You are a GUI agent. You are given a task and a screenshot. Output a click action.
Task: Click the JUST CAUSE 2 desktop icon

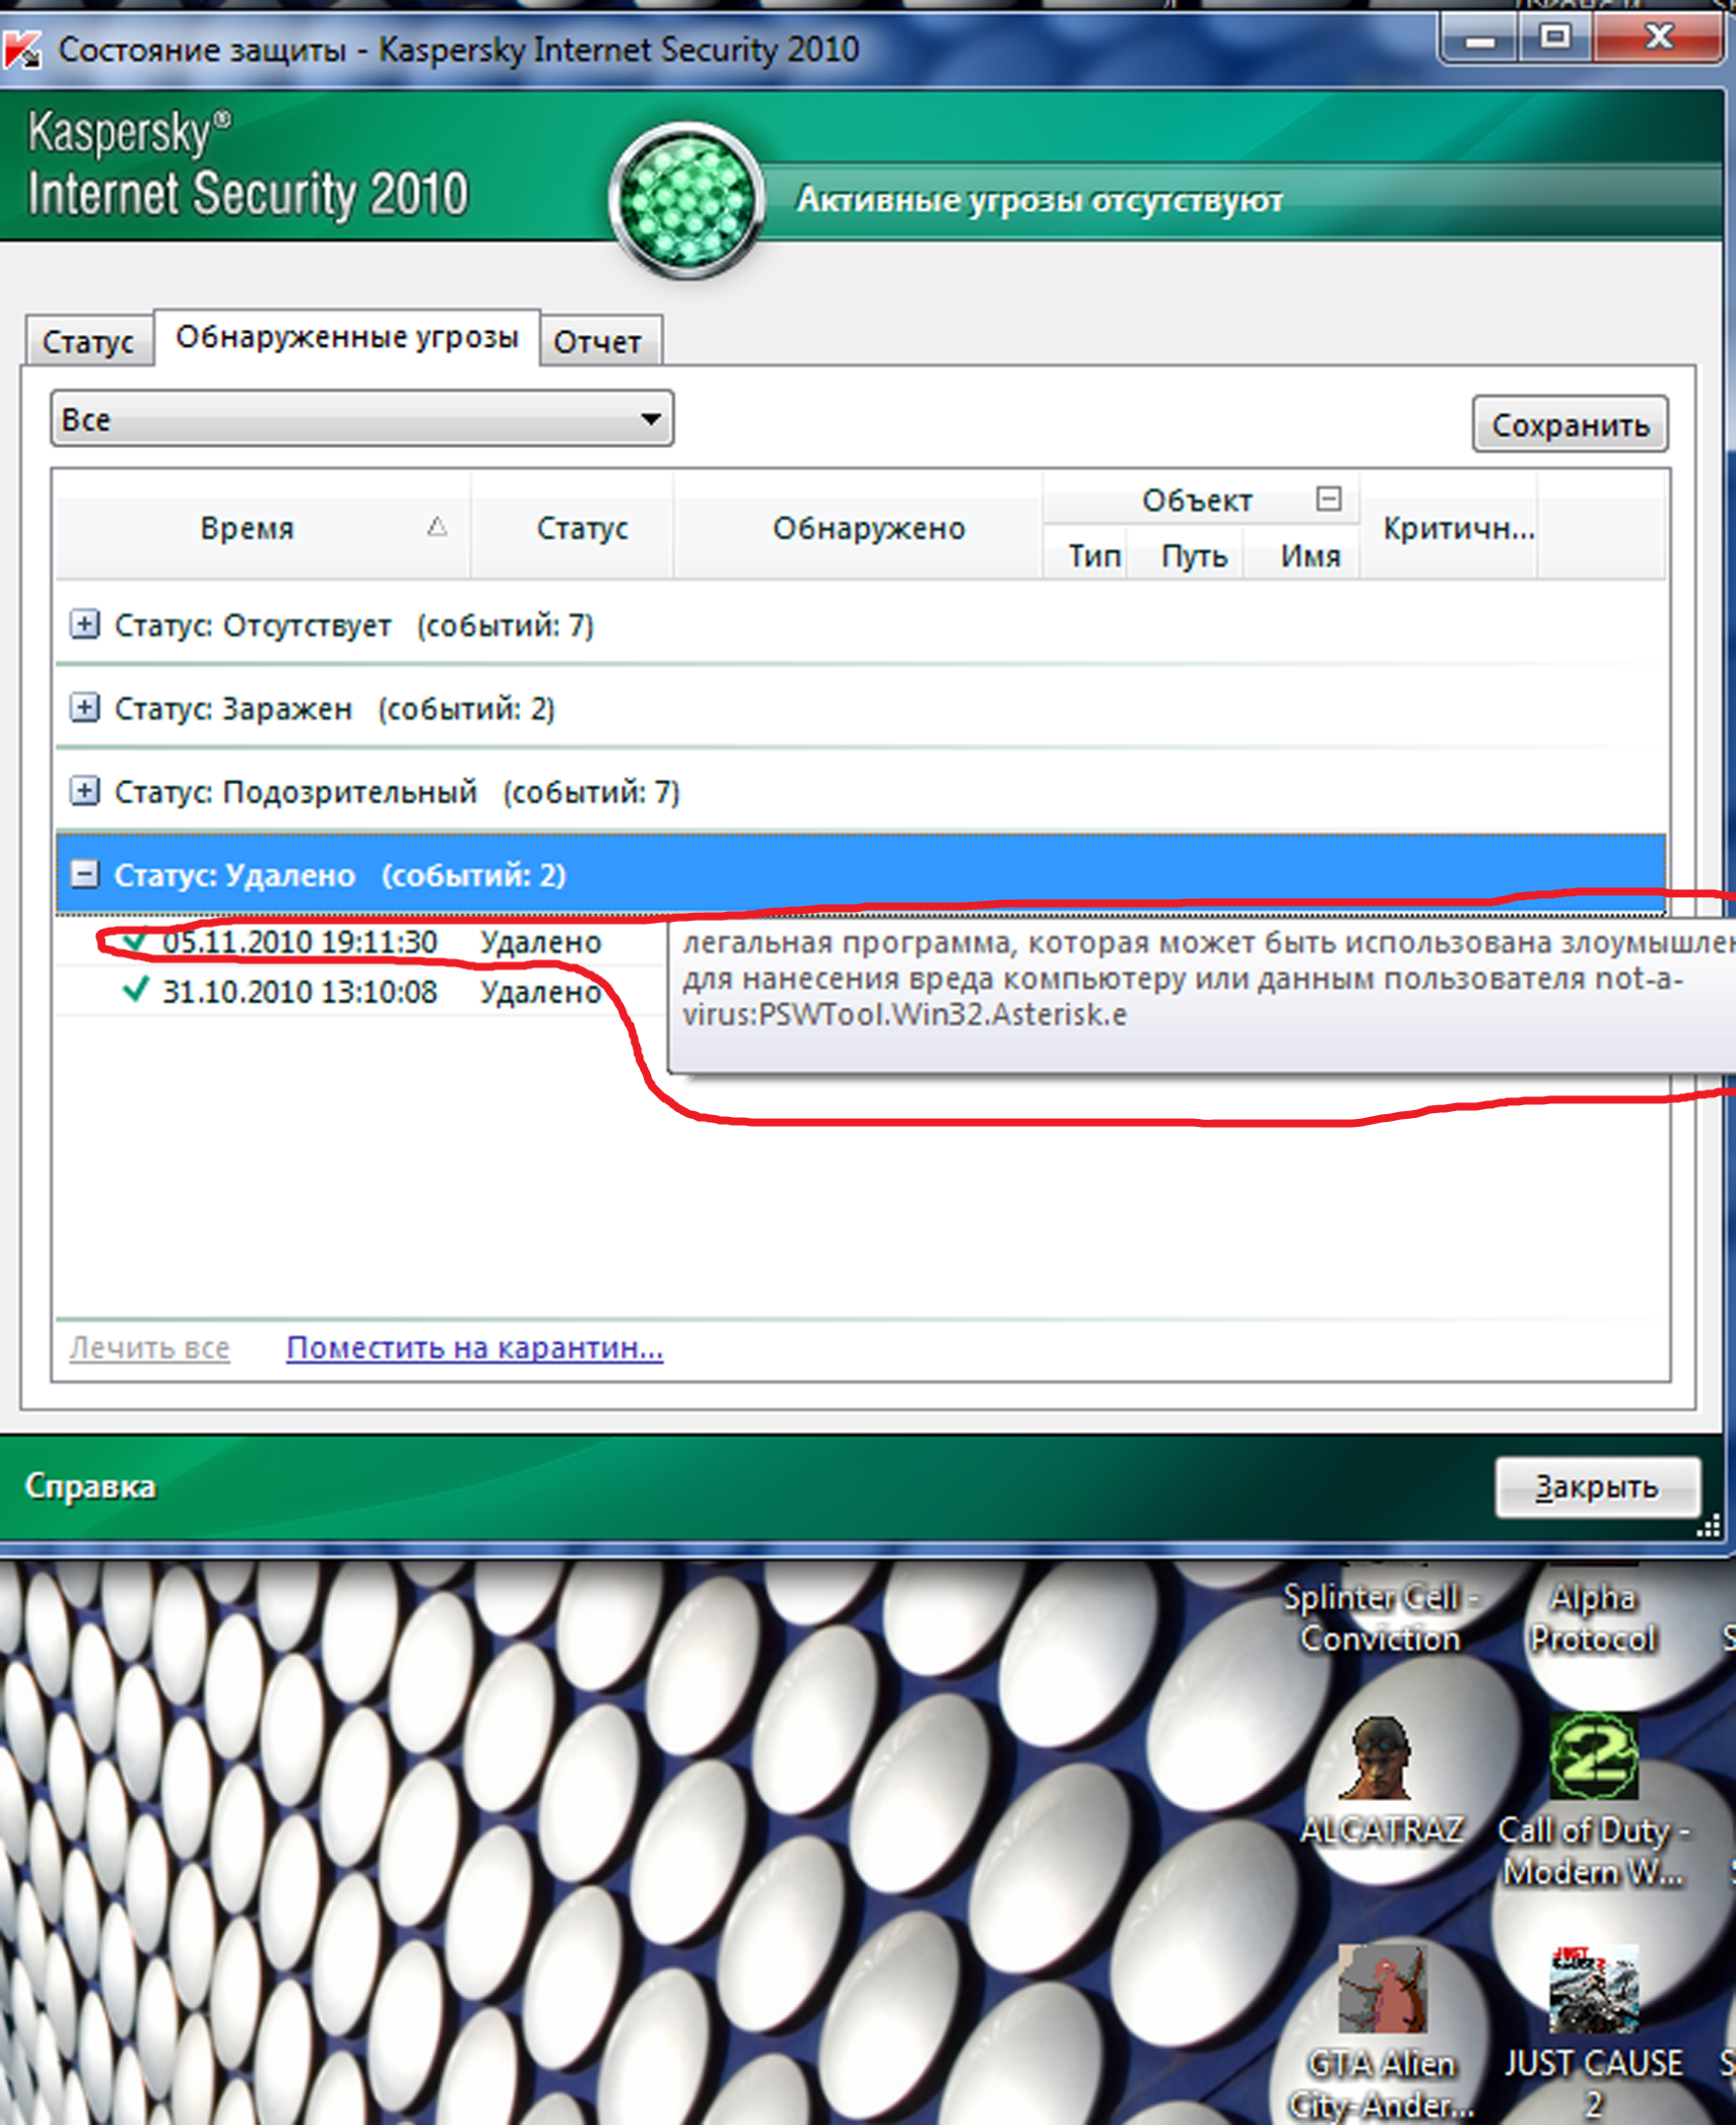(x=1593, y=2030)
